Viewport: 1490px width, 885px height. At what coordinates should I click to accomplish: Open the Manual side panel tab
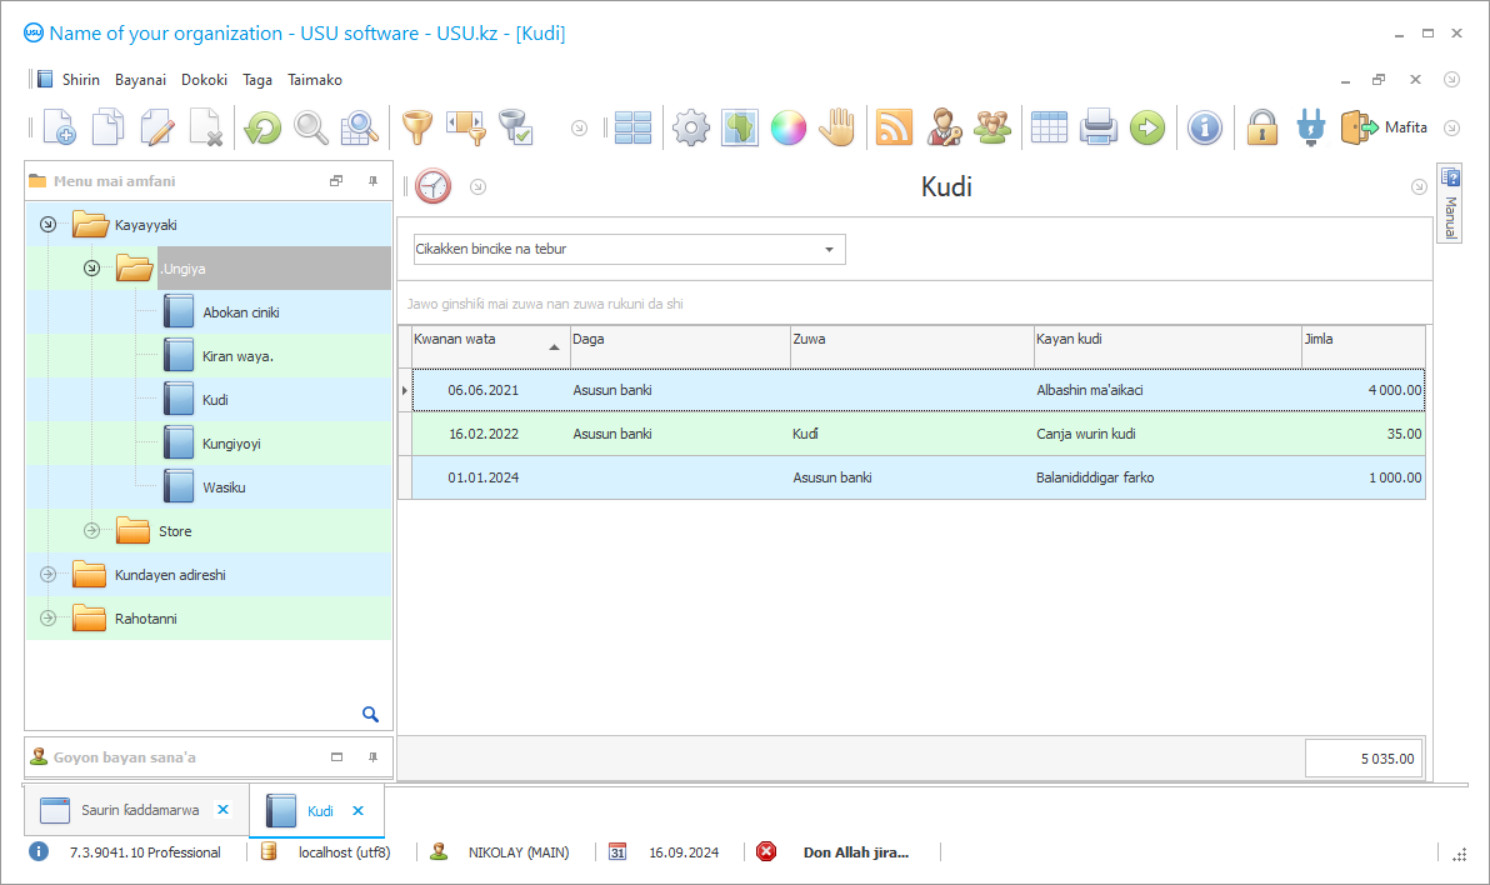[1450, 203]
